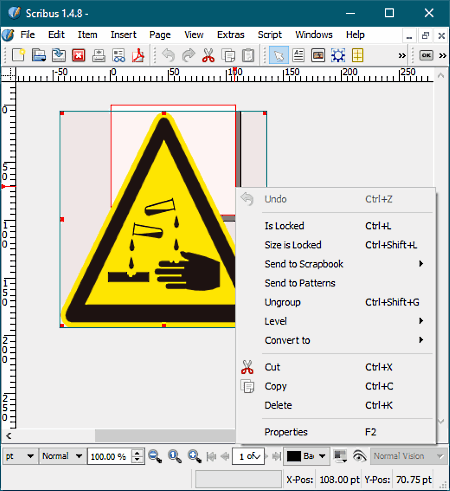Click the scissors Cut toolbar icon
This screenshot has width=450, height=491.
(x=208, y=55)
